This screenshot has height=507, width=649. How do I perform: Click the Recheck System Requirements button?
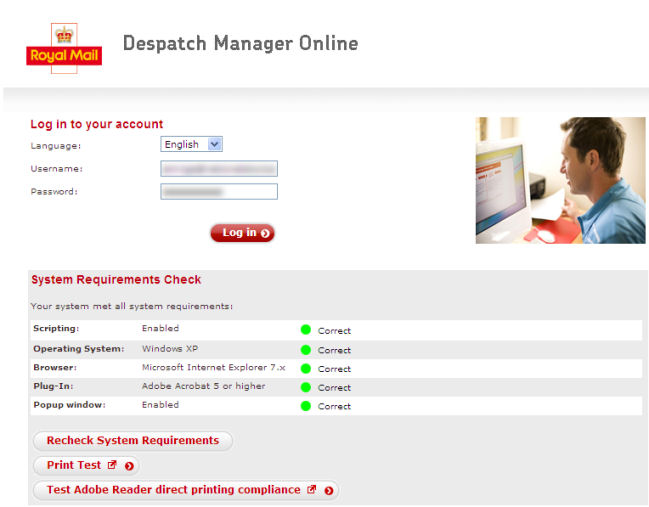pyautogui.click(x=133, y=441)
